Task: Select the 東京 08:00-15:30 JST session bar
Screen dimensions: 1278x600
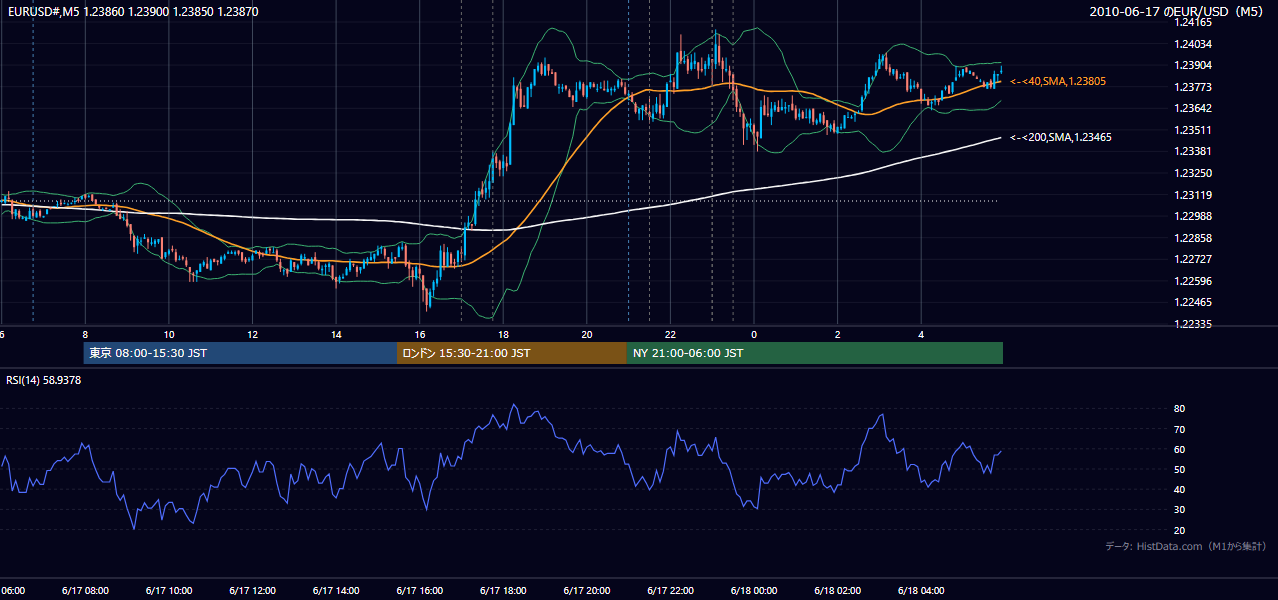Action: pyautogui.click(x=240, y=353)
